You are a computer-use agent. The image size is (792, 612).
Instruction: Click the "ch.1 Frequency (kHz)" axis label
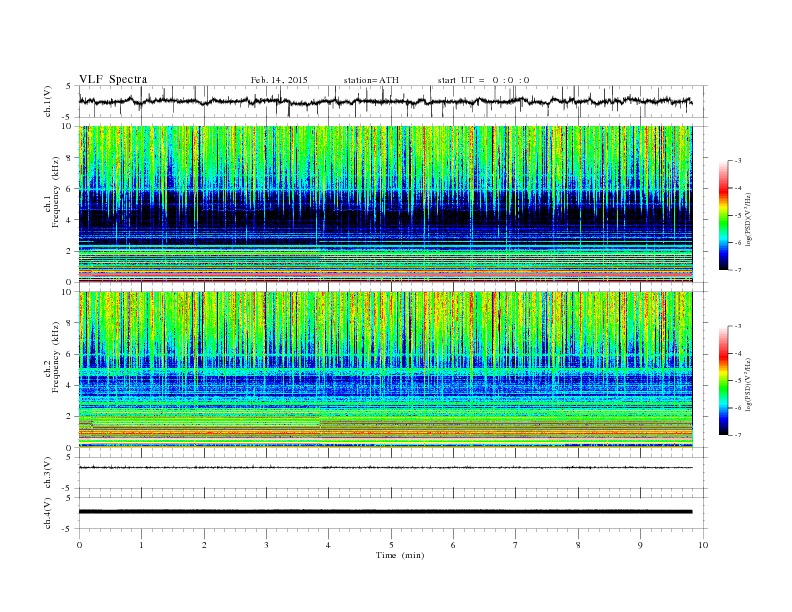tap(52, 192)
